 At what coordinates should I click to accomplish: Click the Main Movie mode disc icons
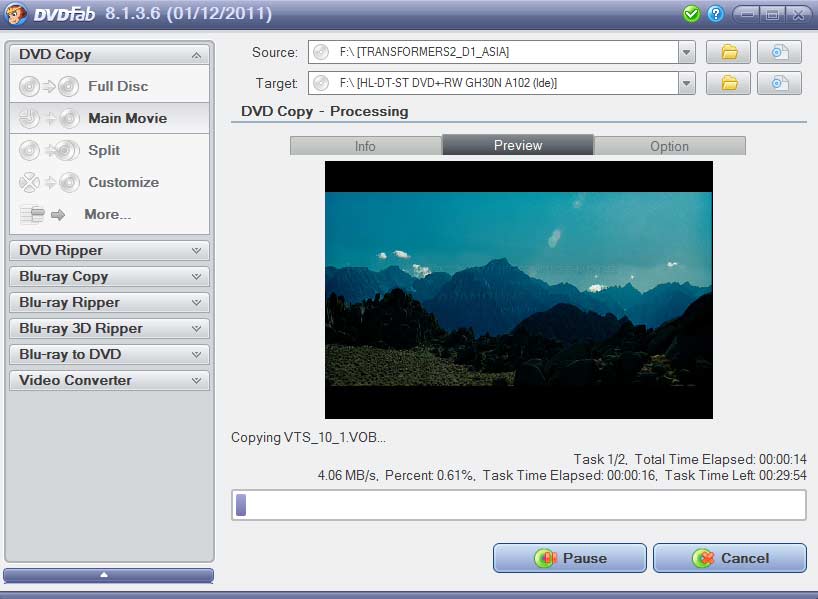(49, 118)
